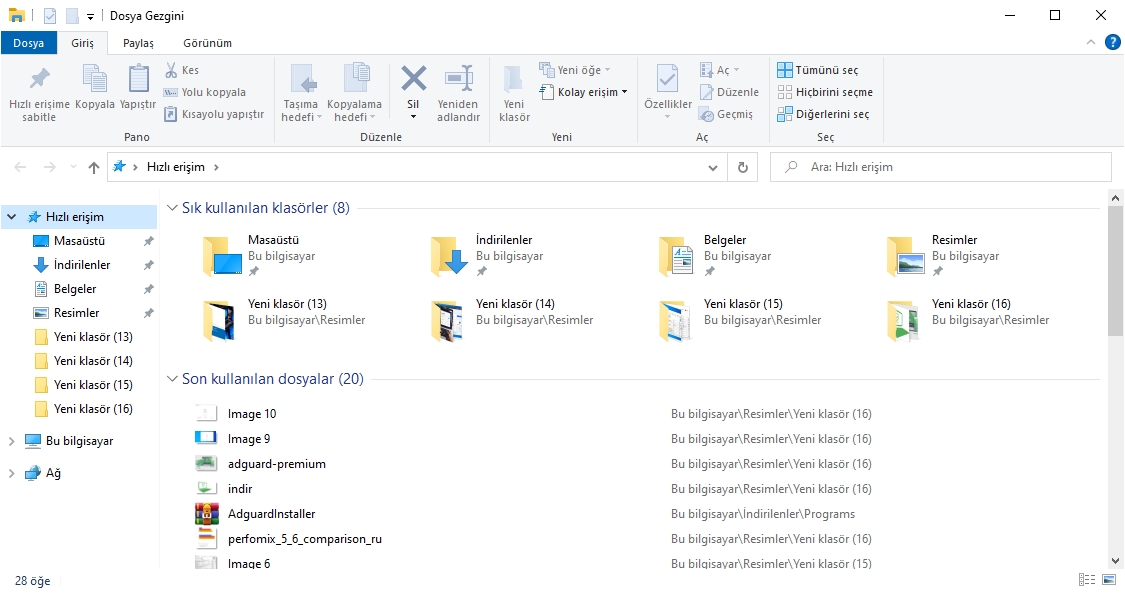Collapse Hızlı erişim tree node
This screenshot has height=593, width=1125.
(11, 217)
